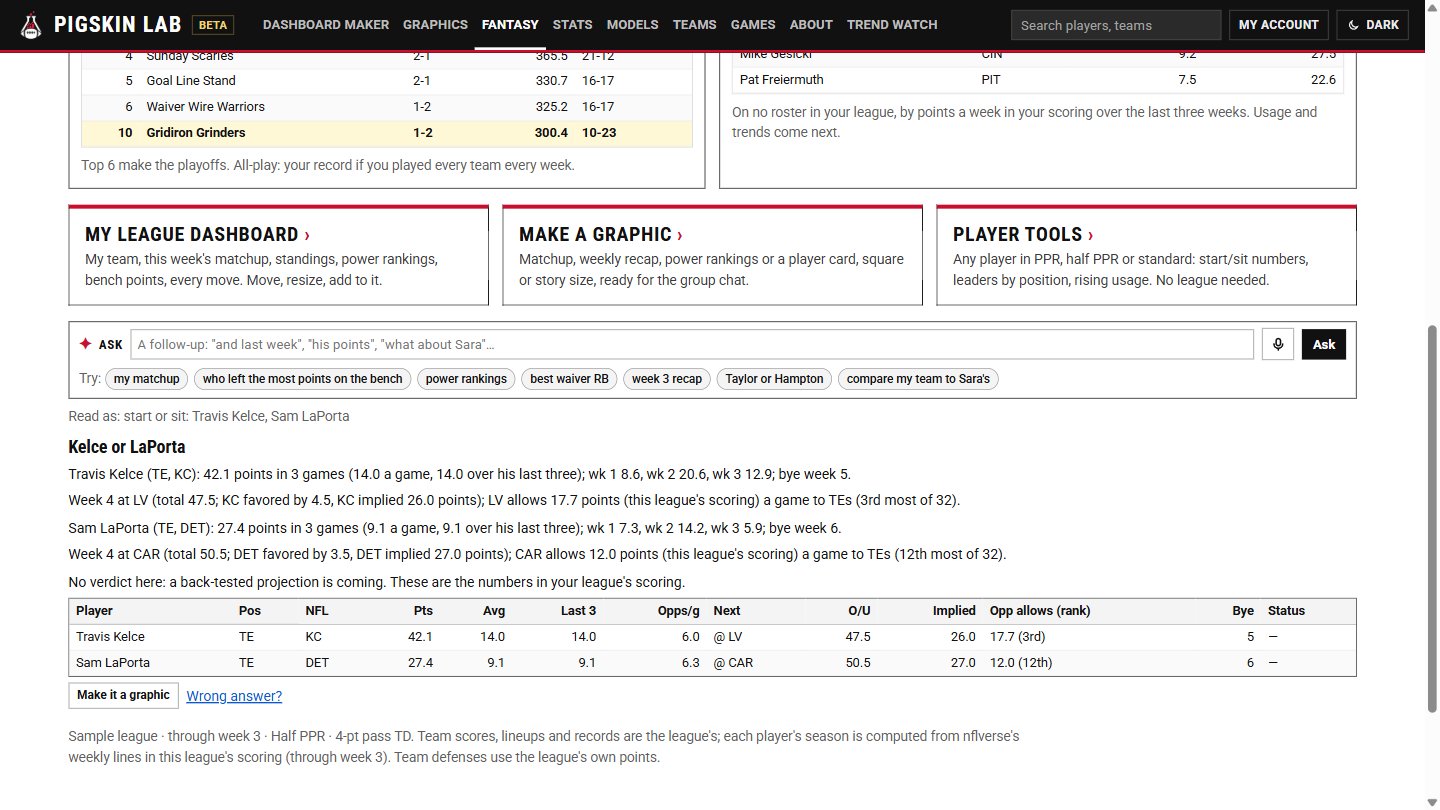Select the "Taylor or Hampton" chip
Screen dimensions: 1440x810
(774, 379)
